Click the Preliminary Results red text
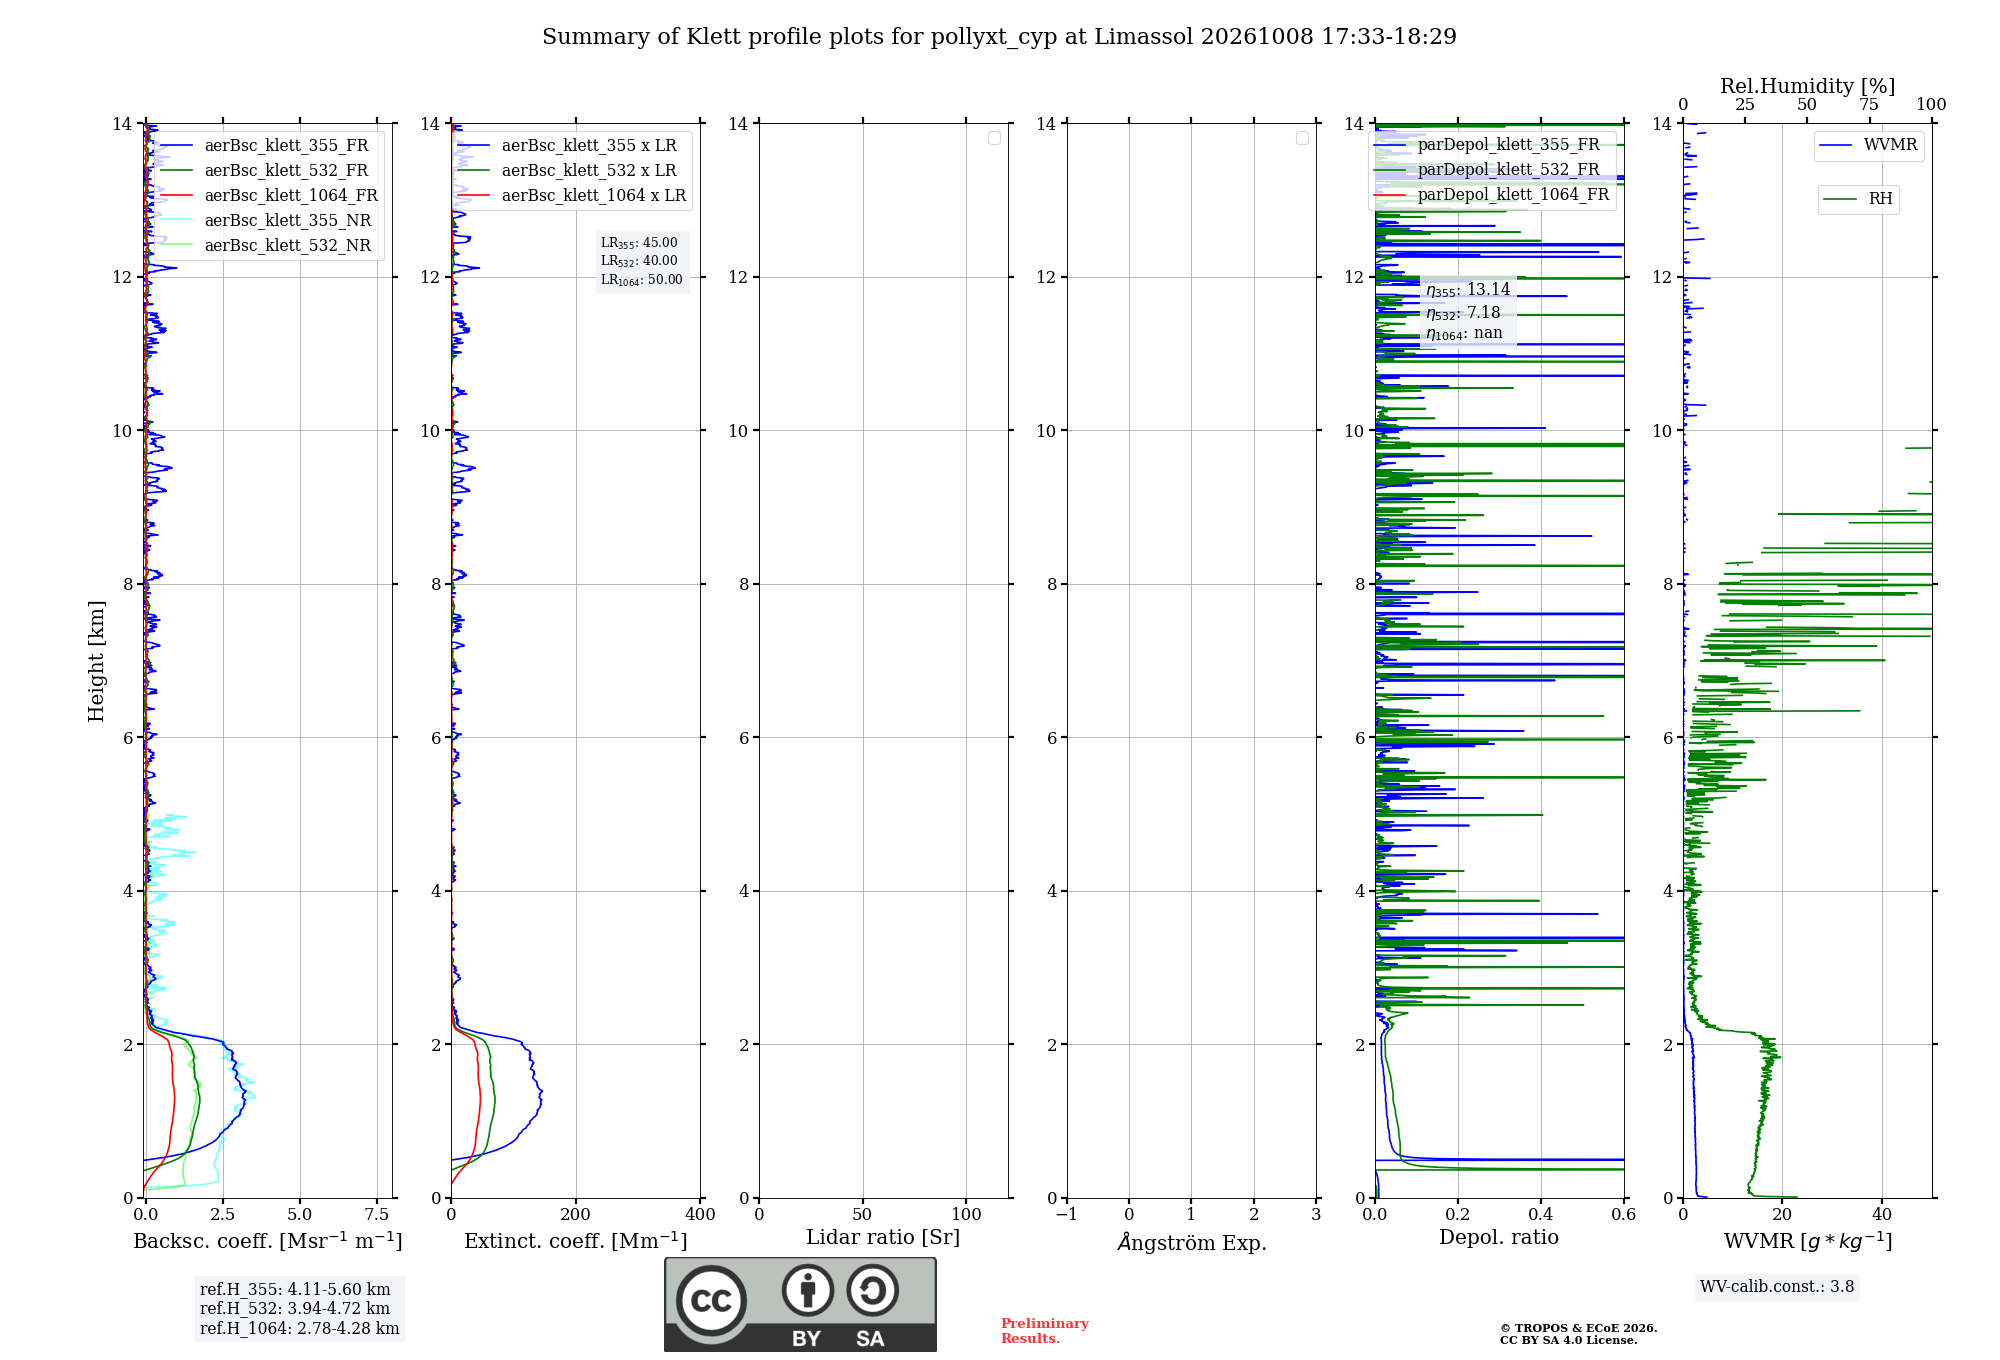 pos(1045,1331)
